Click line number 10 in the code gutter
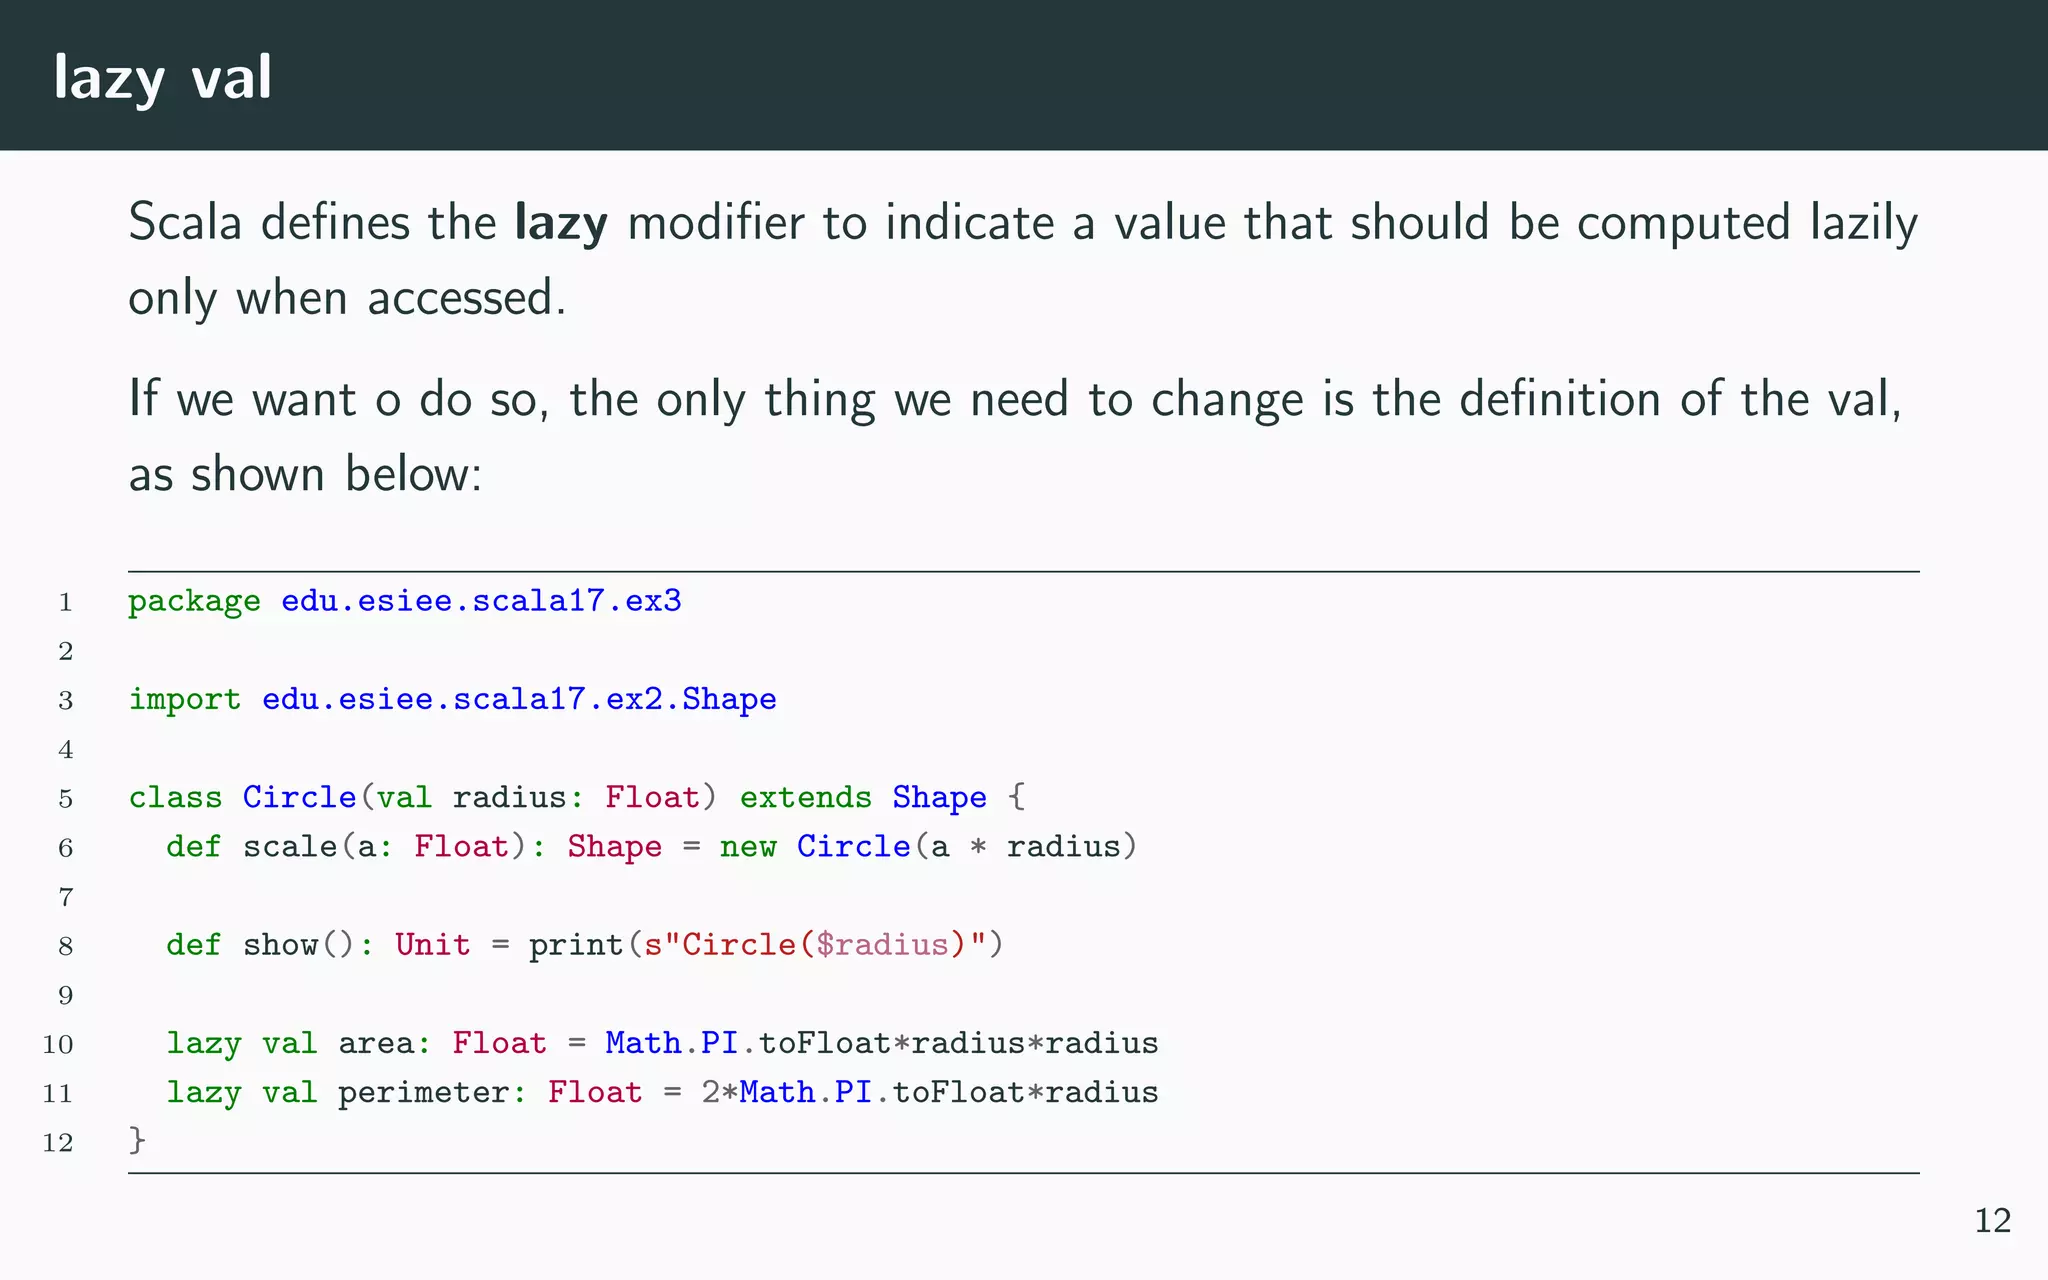This screenshot has width=2048, height=1280. [x=58, y=1045]
